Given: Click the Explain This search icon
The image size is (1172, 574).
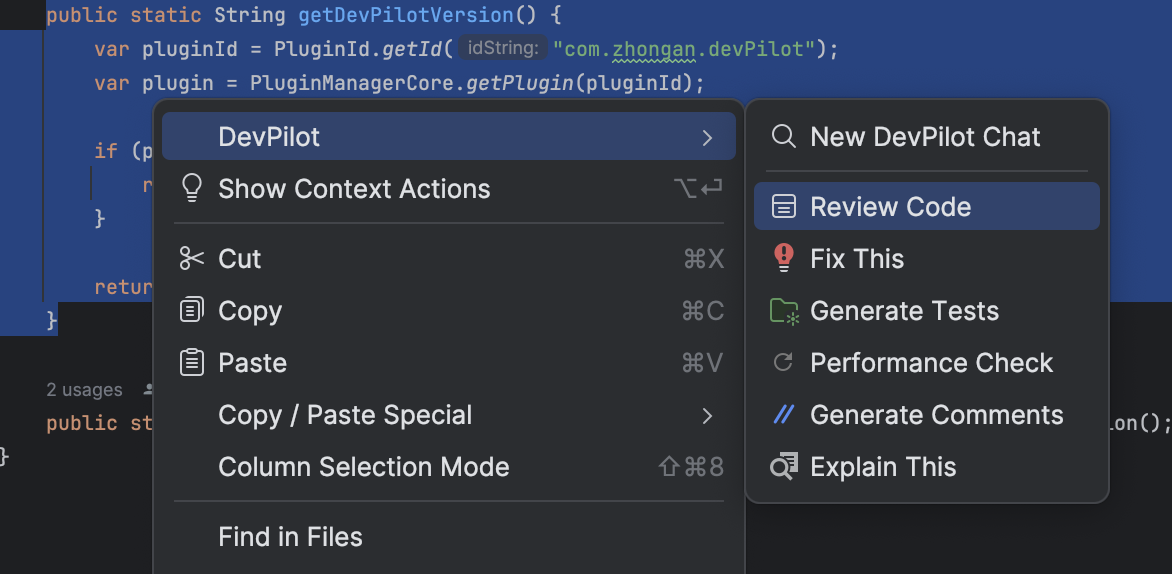Looking at the screenshot, I should (x=784, y=467).
